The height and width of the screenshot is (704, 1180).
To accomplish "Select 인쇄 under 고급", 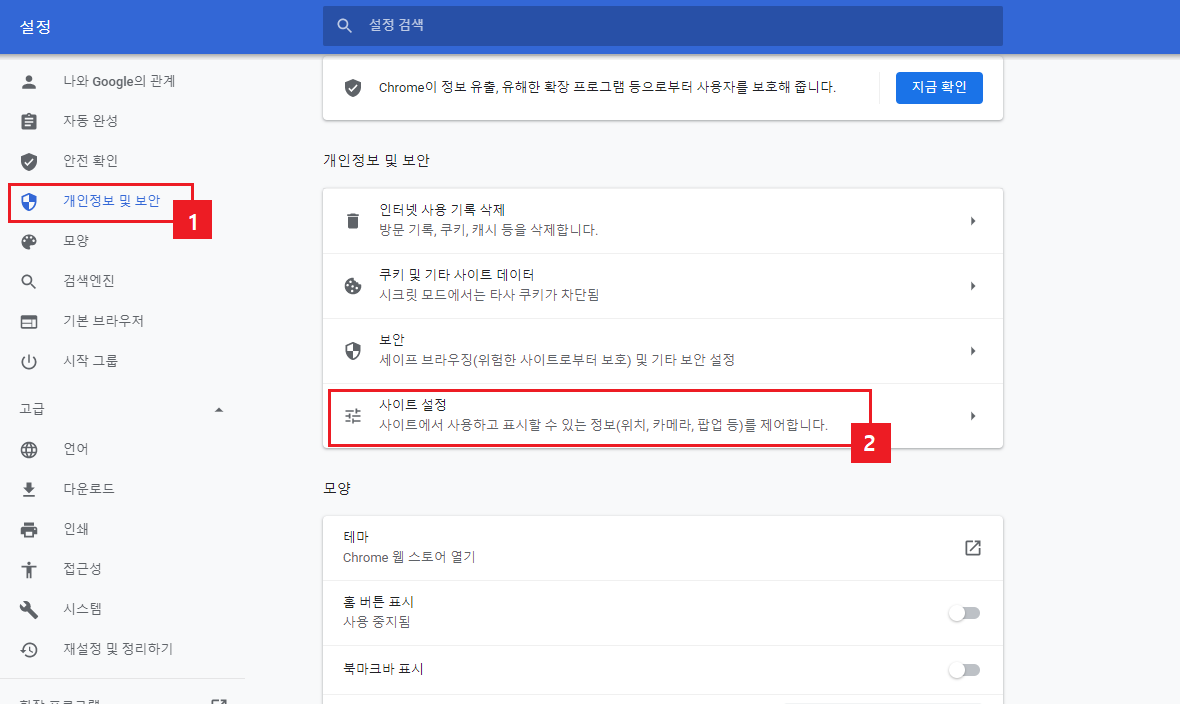I will pos(76,529).
